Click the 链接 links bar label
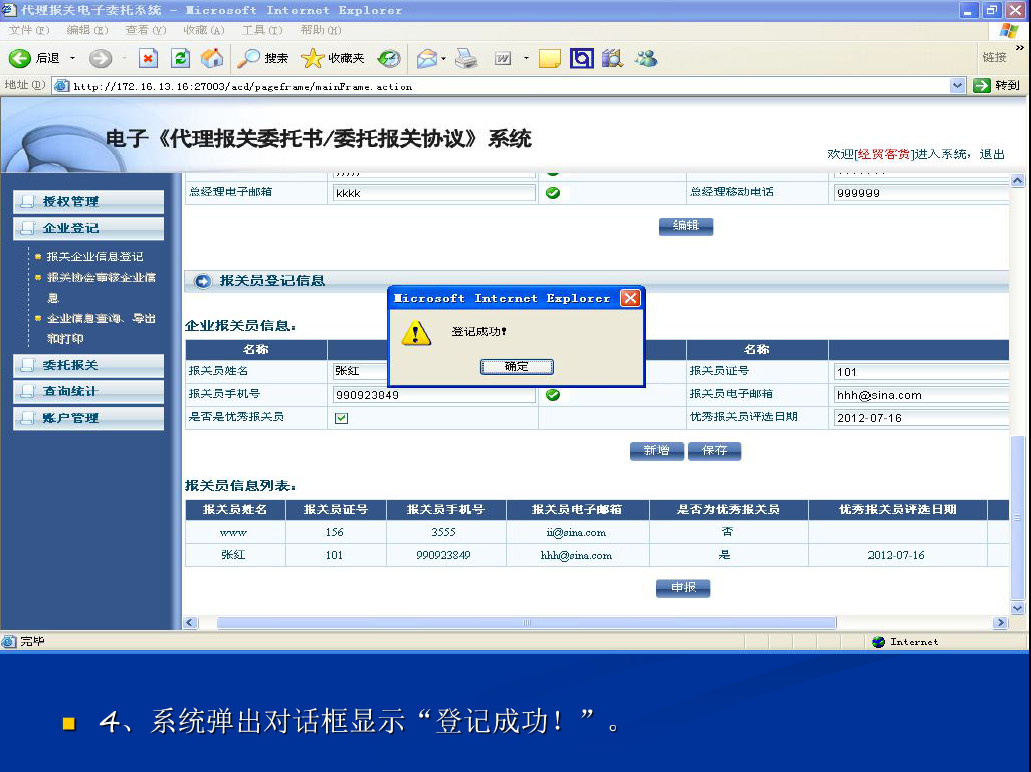The width and height of the screenshot is (1031, 772). [994, 57]
